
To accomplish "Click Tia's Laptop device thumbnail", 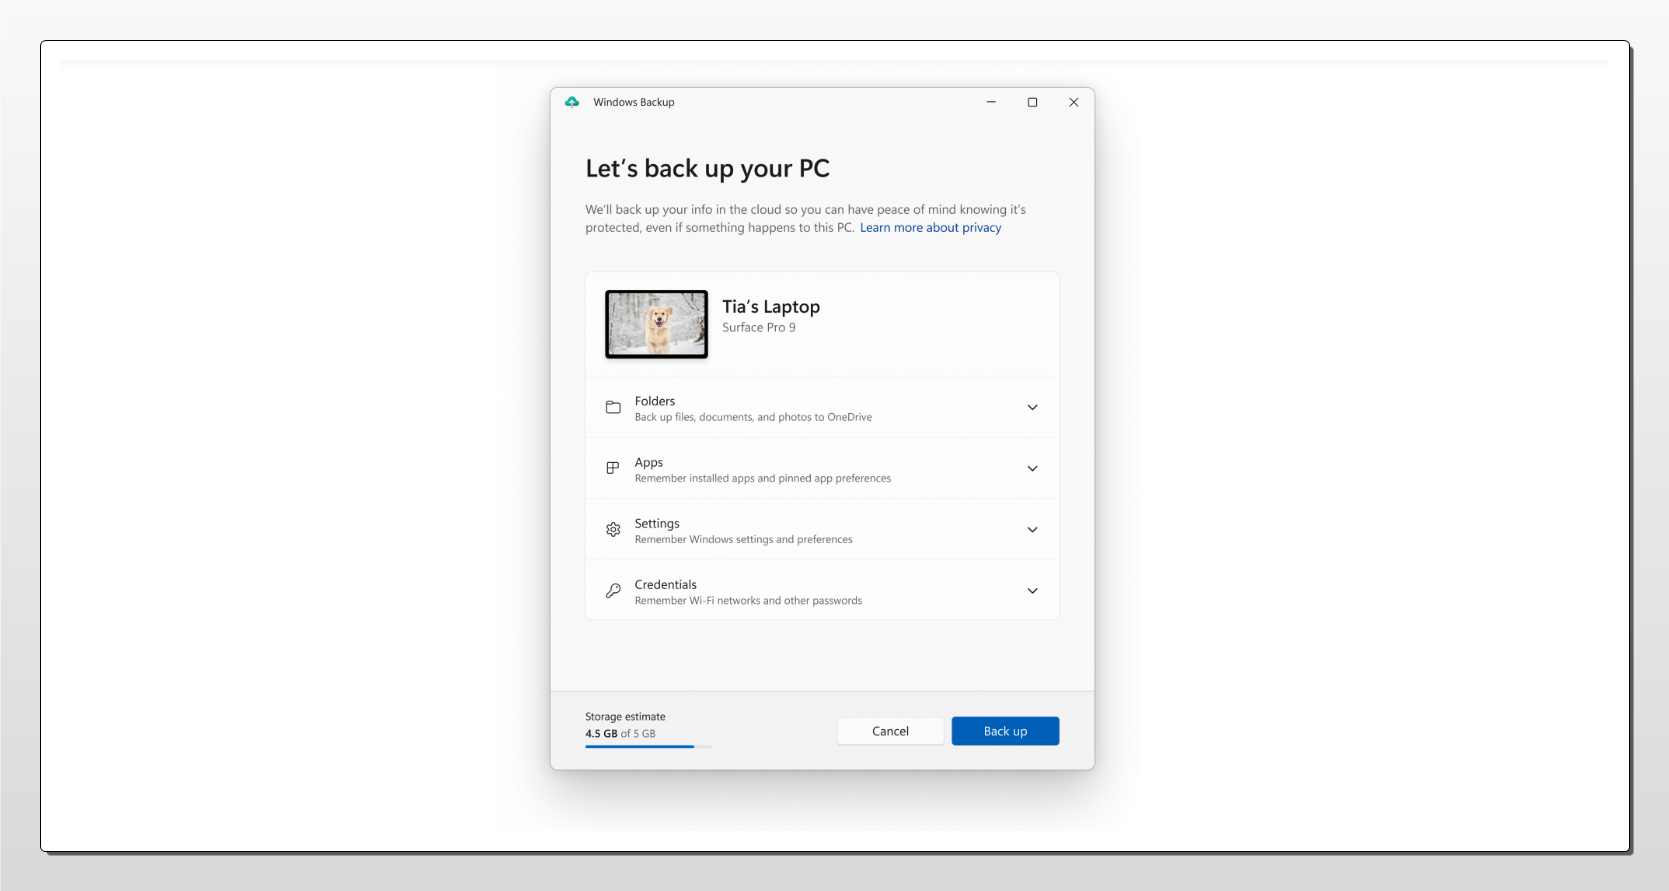I will (x=656, y=324).
